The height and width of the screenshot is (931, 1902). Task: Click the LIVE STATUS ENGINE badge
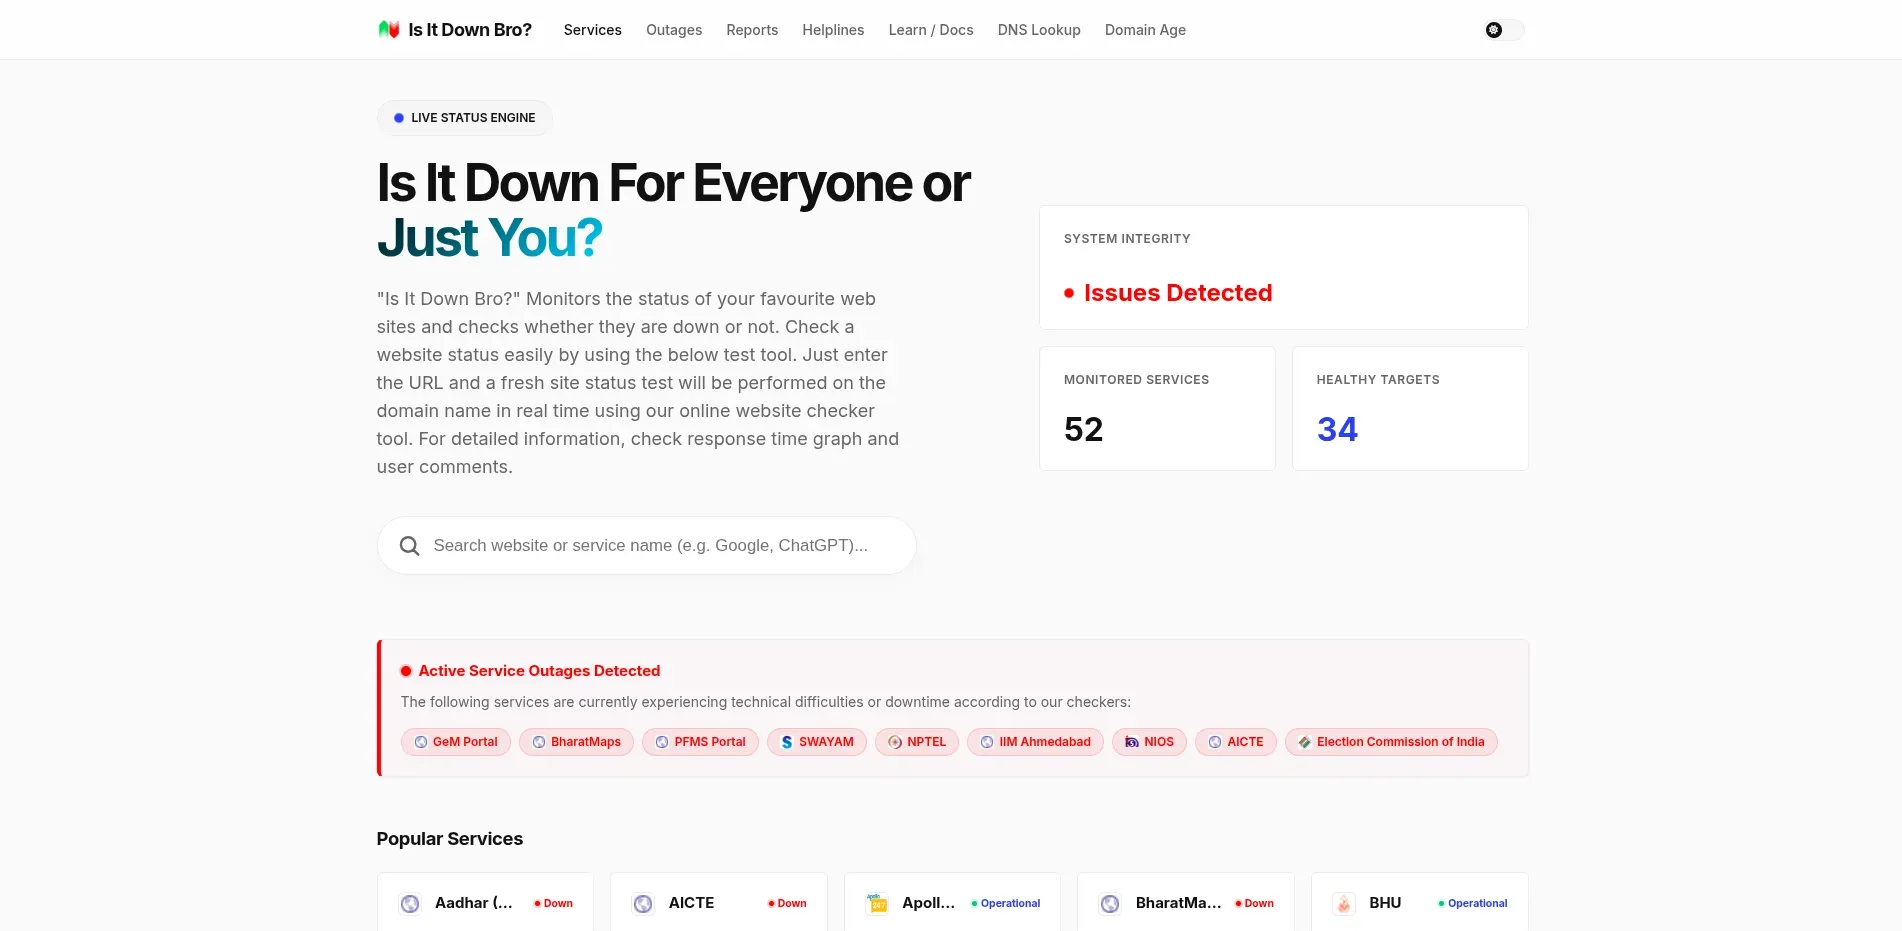coord(465,118)
